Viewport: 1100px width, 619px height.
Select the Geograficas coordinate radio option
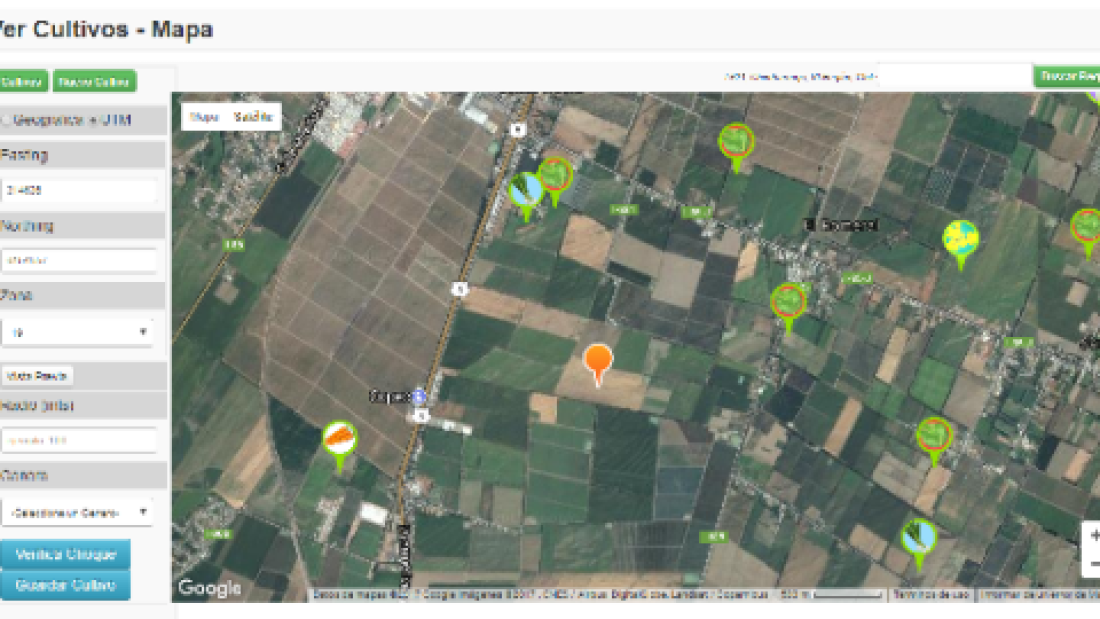coord(6,120)
